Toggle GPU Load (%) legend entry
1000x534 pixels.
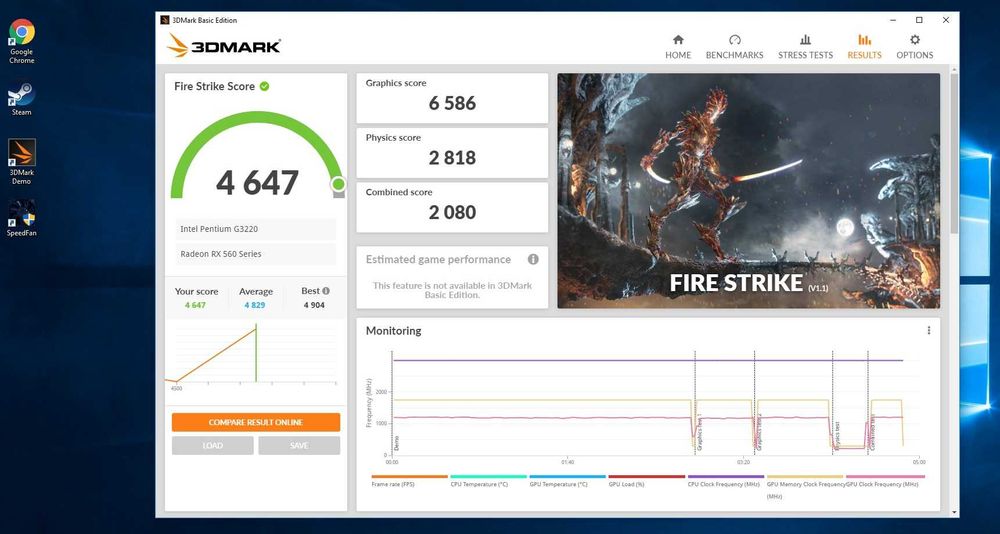pyautogui.click(x=647, y=480)
